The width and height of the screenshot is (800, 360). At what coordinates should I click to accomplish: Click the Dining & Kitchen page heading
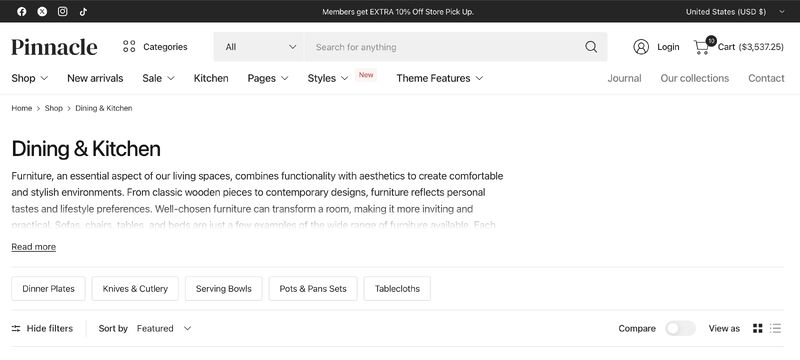[x=86, y=149]
